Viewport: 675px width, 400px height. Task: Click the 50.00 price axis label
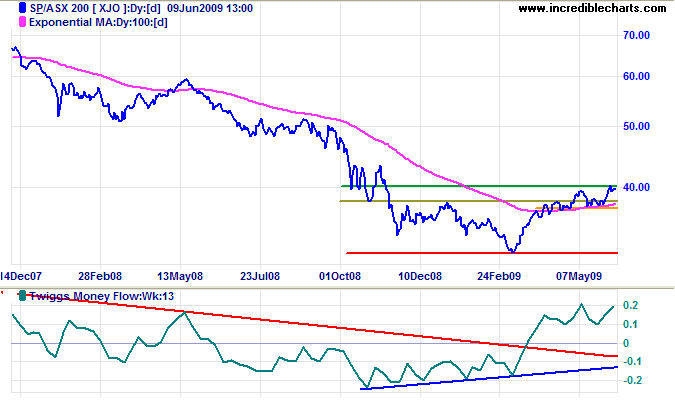(x=636, y=126)
